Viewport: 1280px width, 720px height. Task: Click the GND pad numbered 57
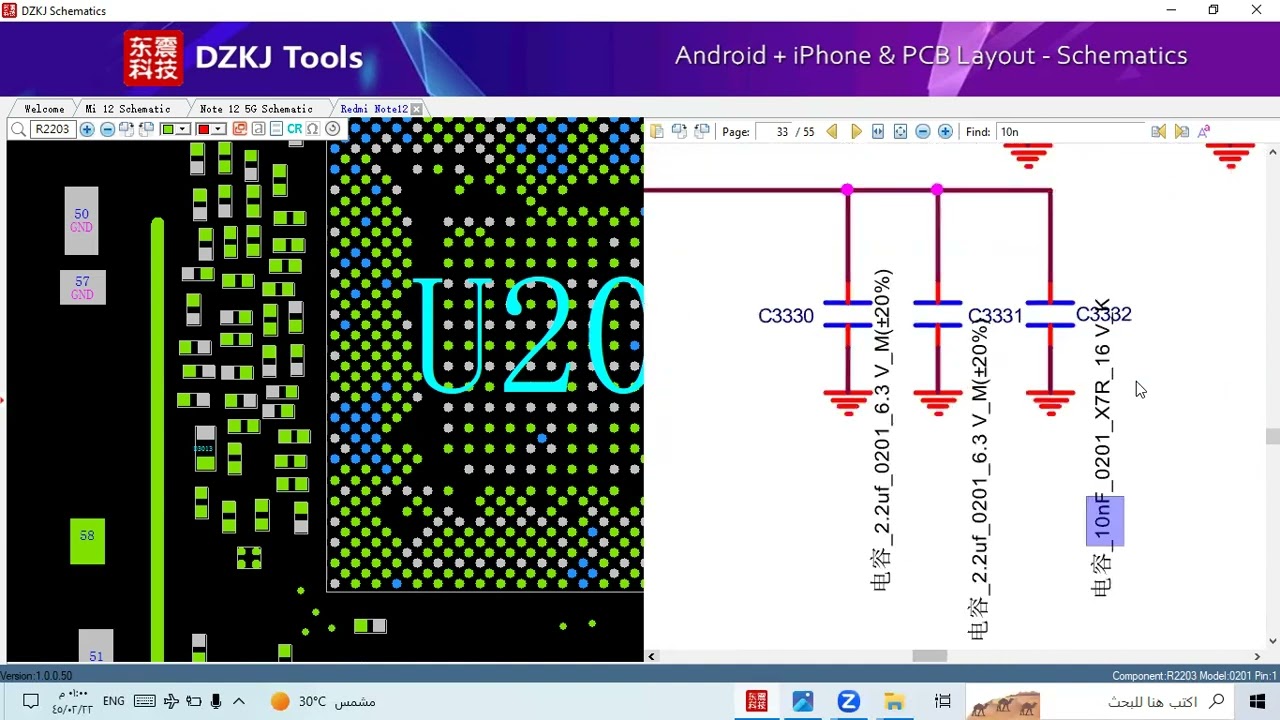click(82, 288)
